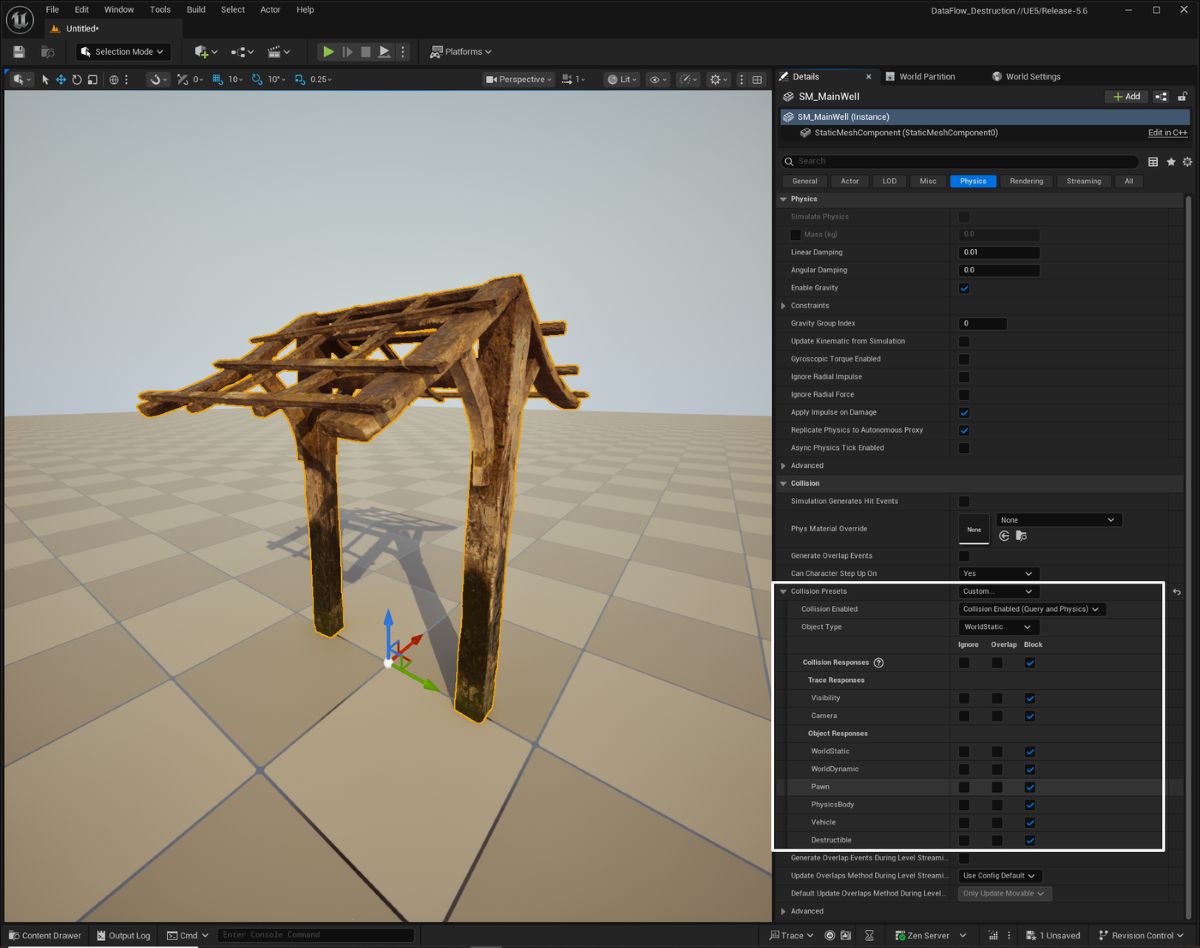
Task: Check the Pawn Overlap response box
Action: pyautogui.click(x=997, y=787)
